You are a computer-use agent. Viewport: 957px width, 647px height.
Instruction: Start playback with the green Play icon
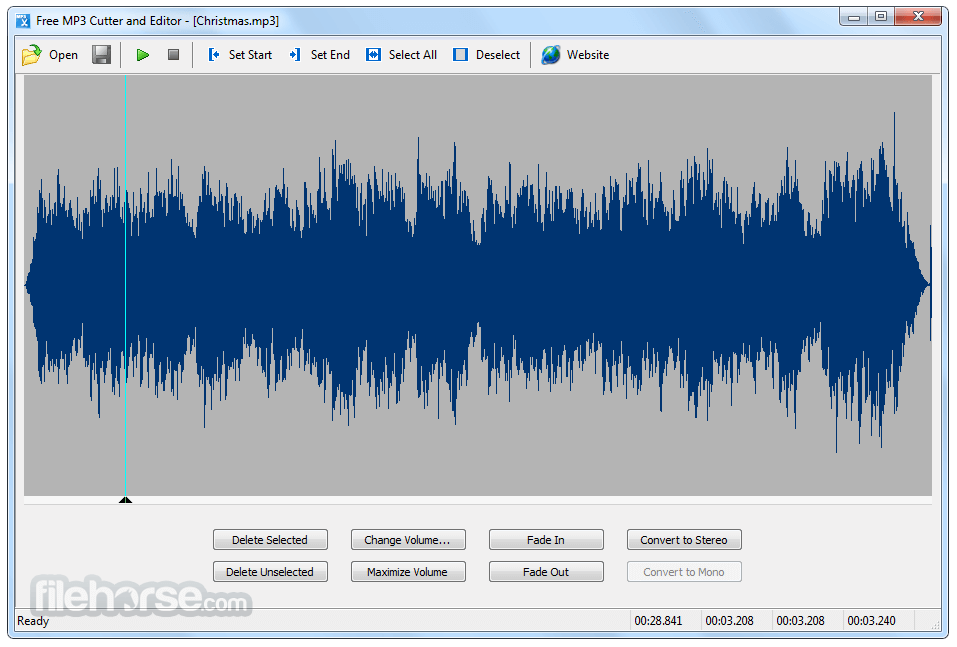pos(143,55)
